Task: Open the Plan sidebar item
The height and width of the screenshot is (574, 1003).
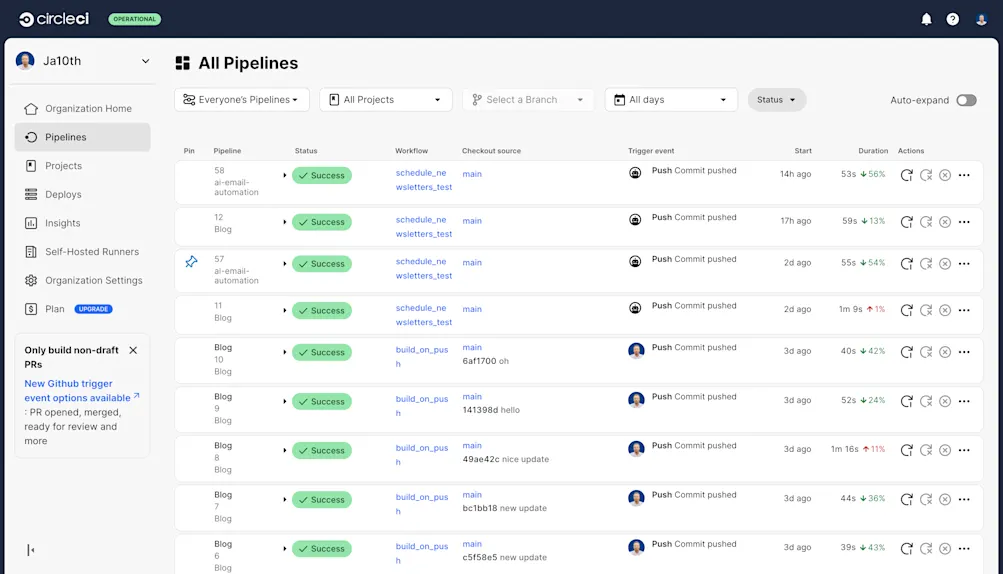Action: 54,309
